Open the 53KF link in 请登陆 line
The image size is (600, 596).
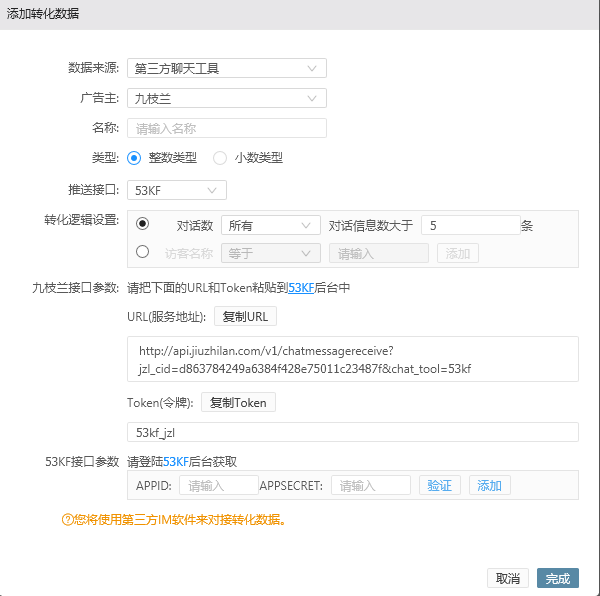[x=176, y=462]
